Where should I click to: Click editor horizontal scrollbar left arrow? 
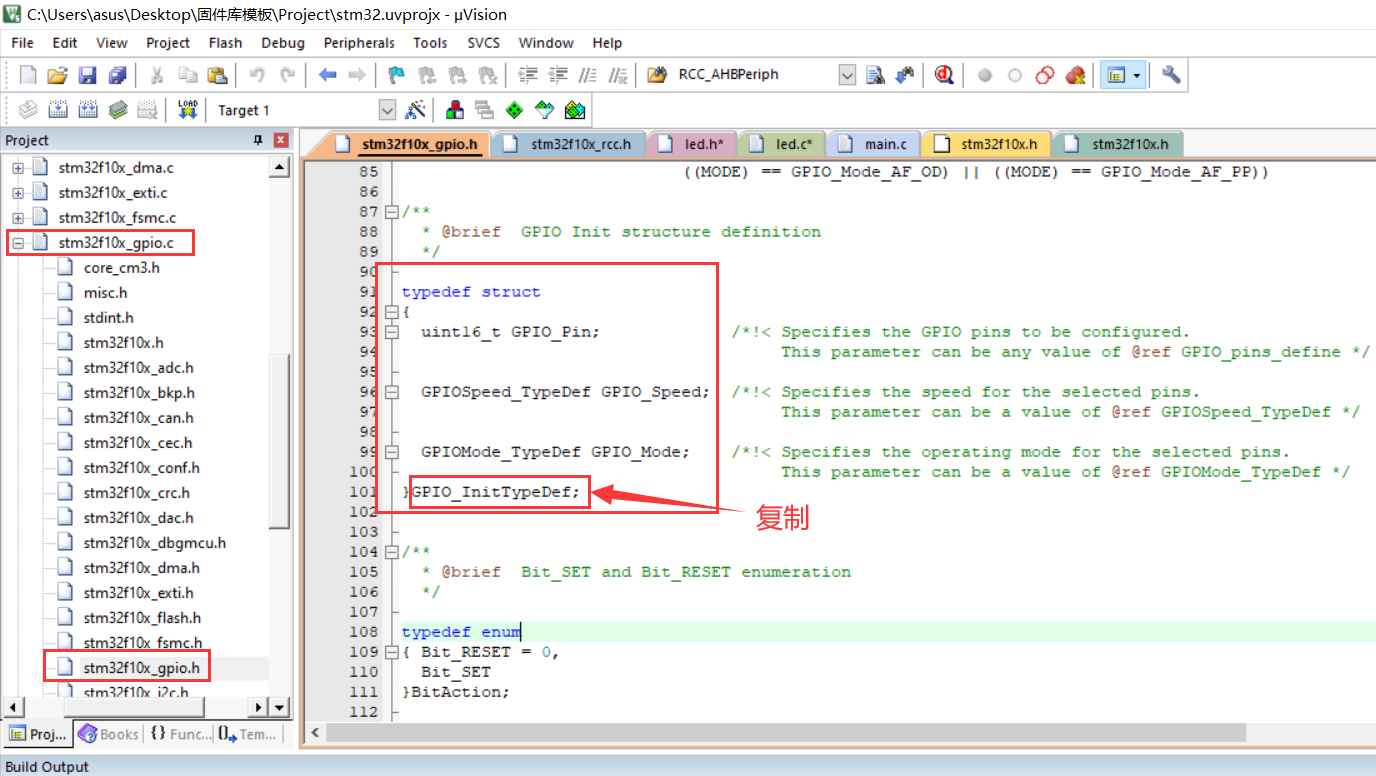click(x=314, y=733)
